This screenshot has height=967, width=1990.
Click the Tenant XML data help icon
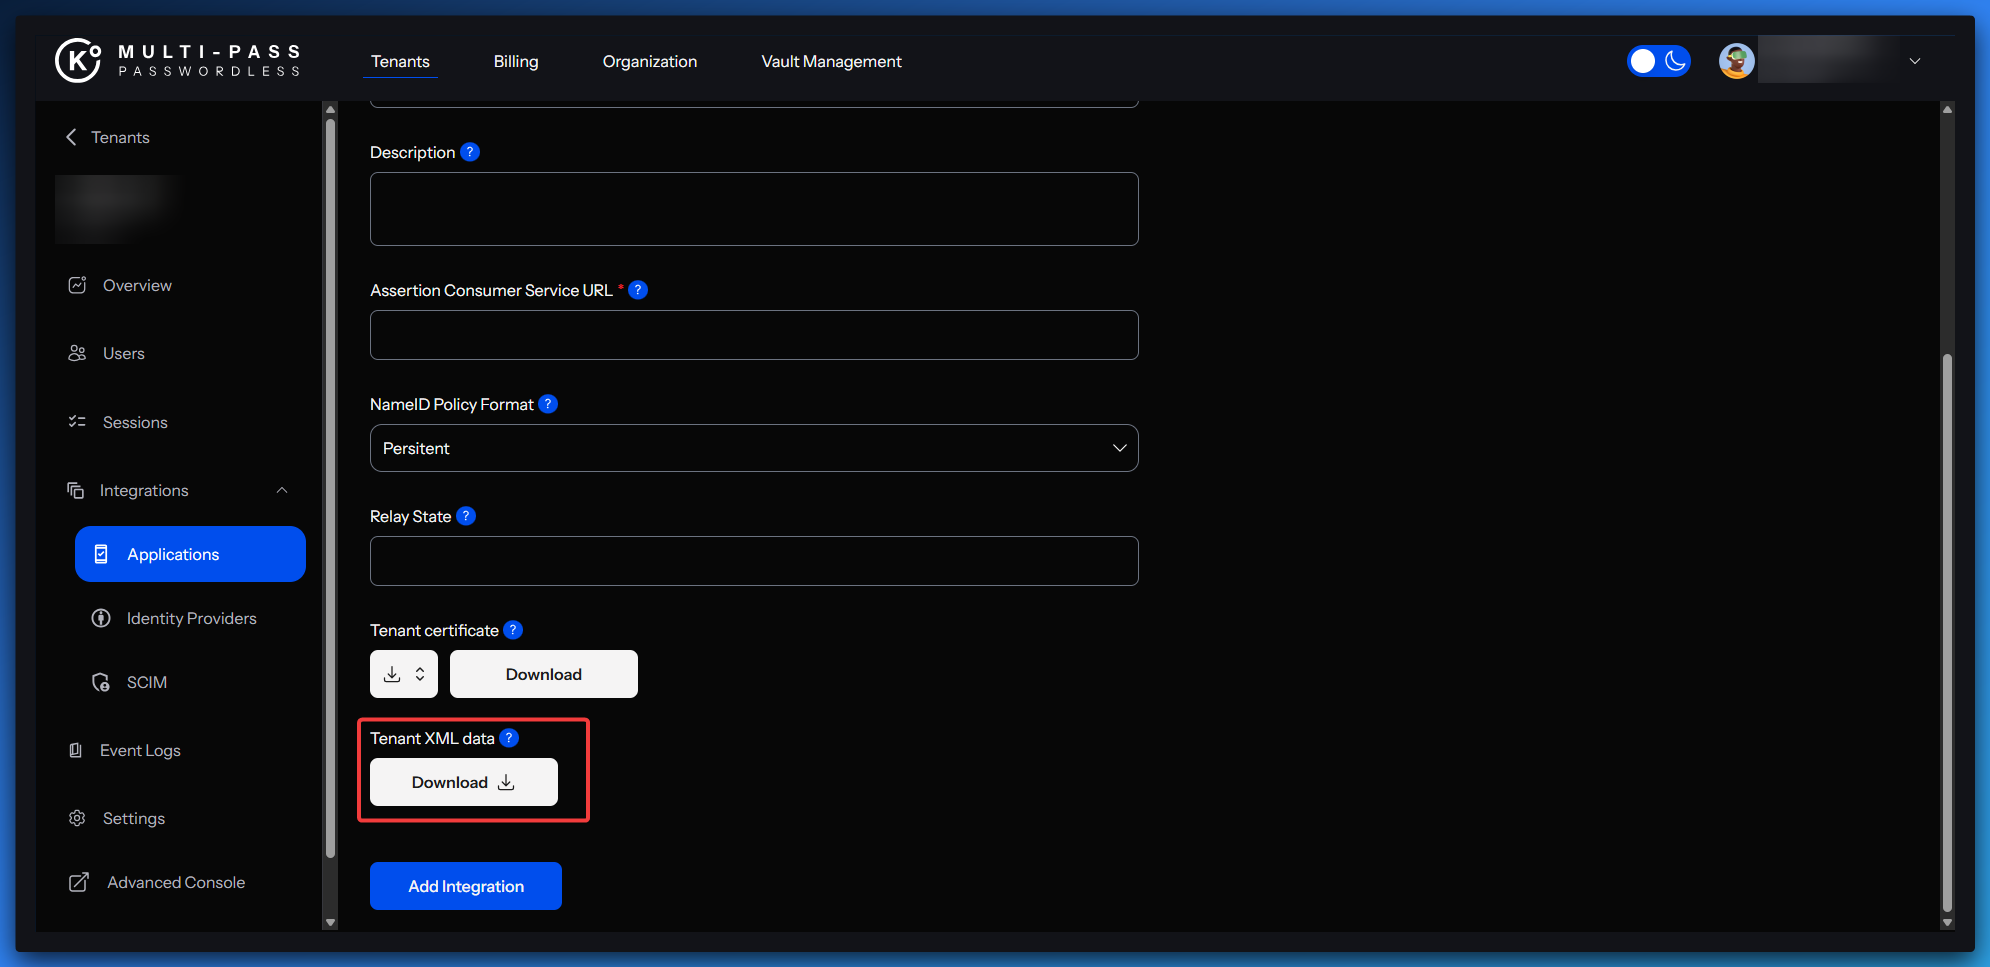click(x=509, y=738)
